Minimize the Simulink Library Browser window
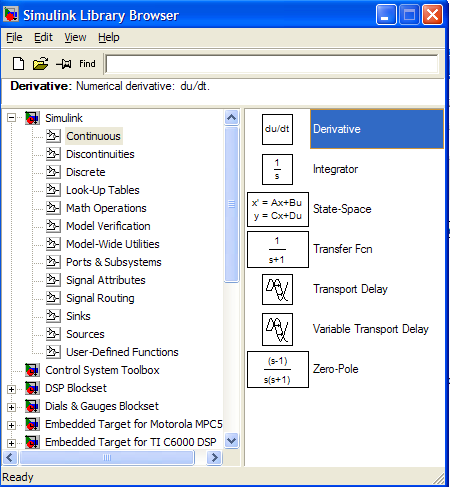 tap(386, 15)
